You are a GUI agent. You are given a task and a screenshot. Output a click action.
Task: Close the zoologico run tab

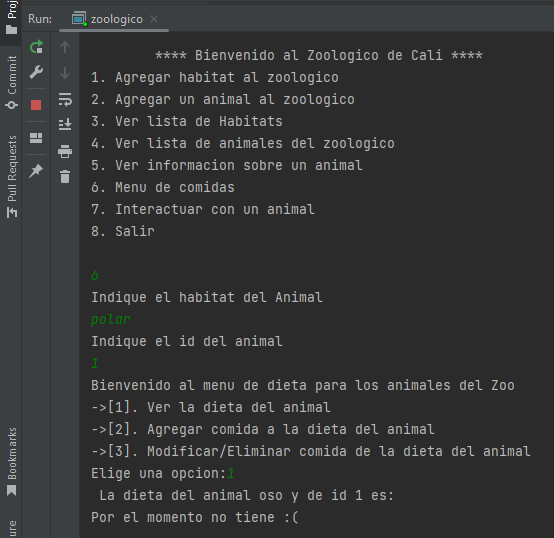[x=154, y=19]
